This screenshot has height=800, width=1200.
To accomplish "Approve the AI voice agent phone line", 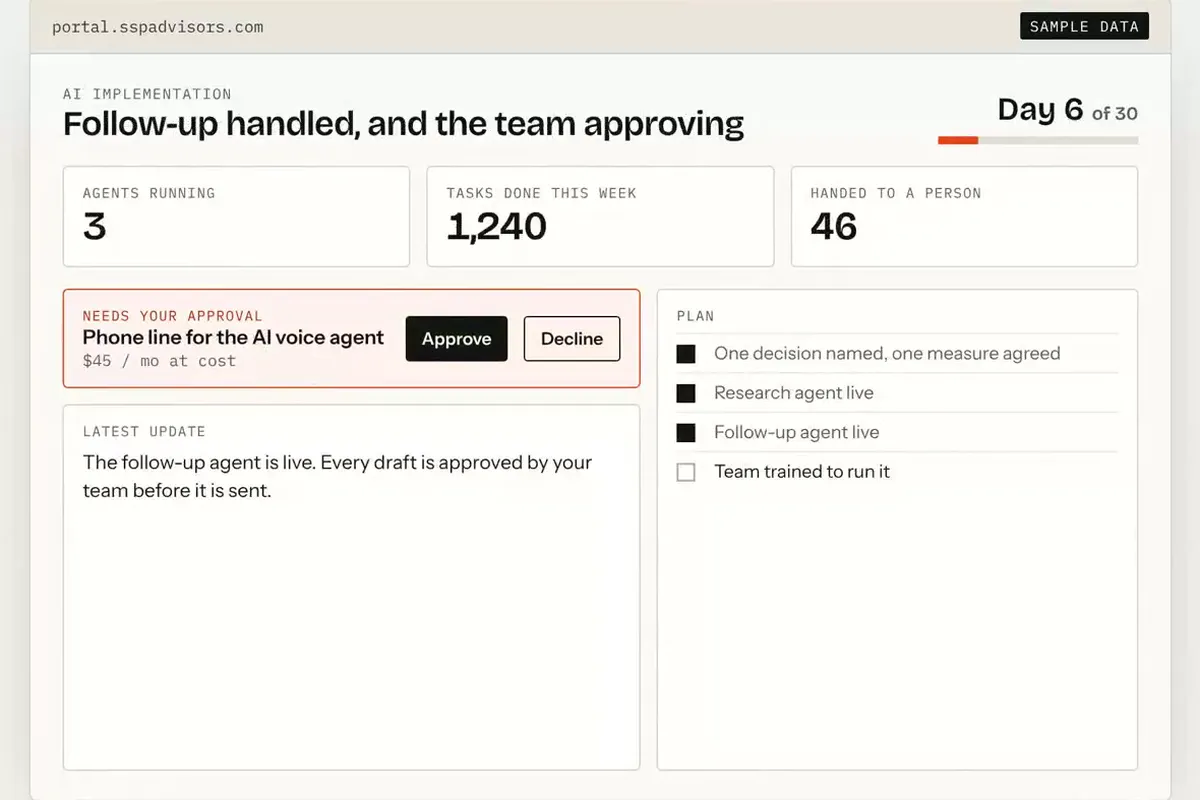I will (456, 339).
